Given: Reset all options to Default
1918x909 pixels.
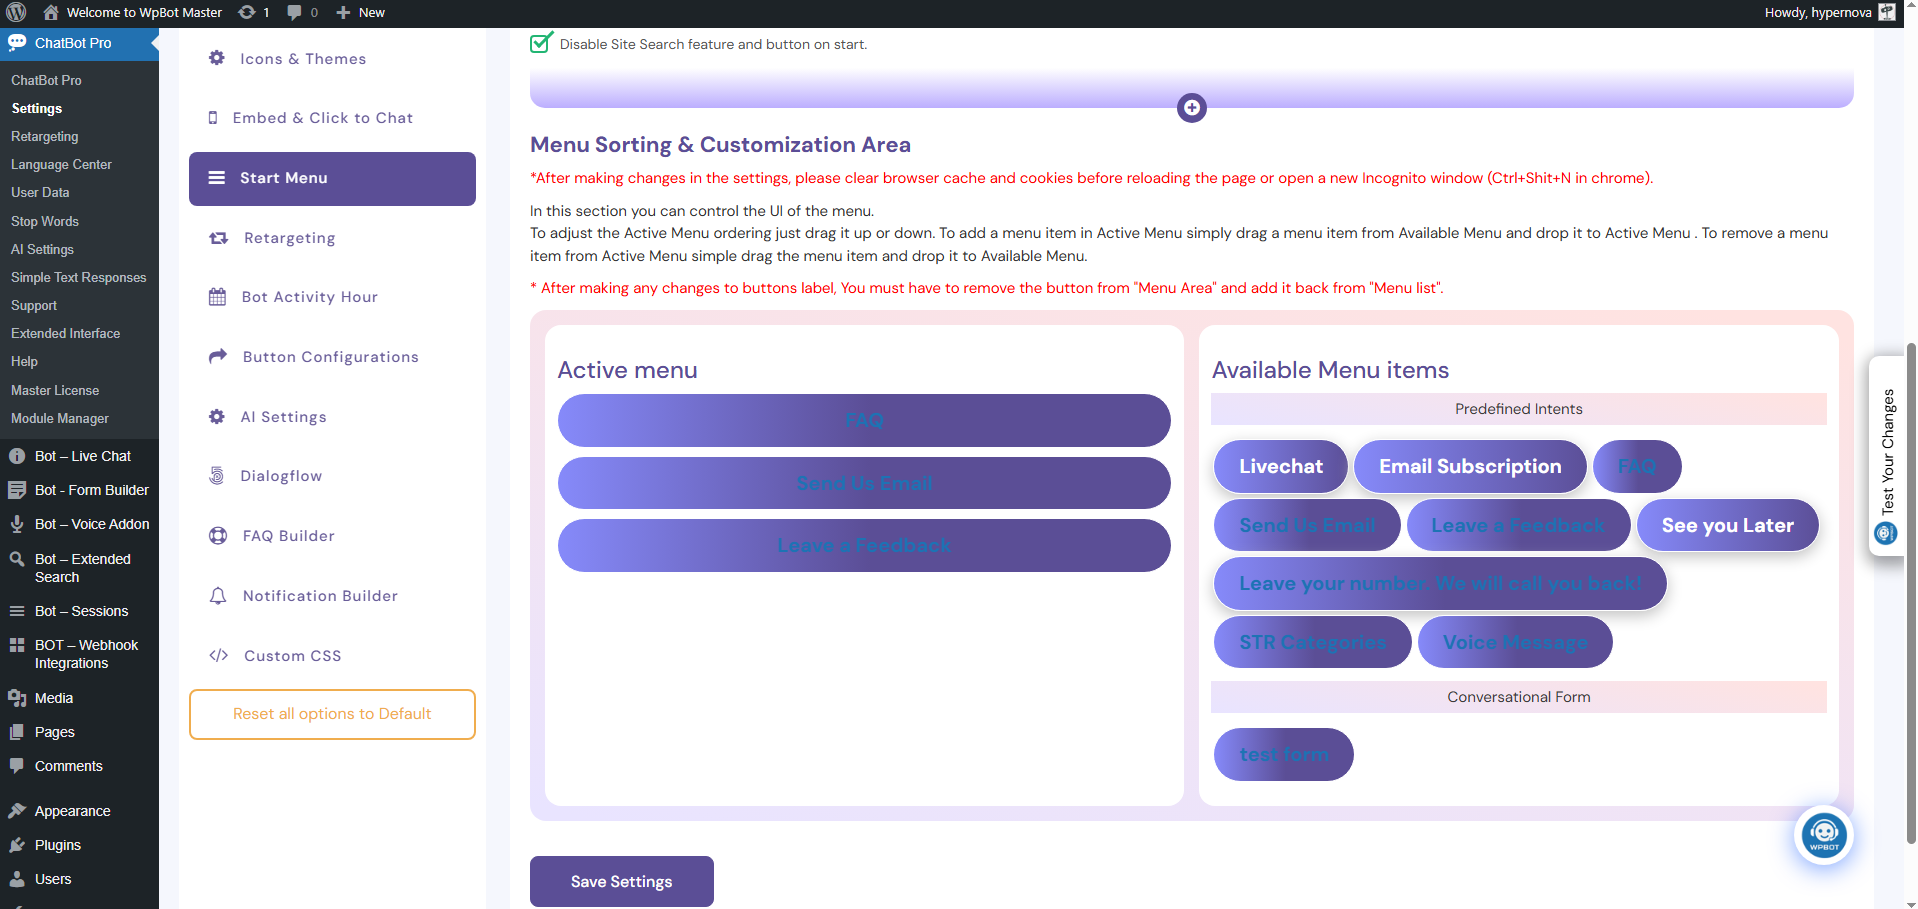Looking at the screenshot, I should tap(332, 714).
